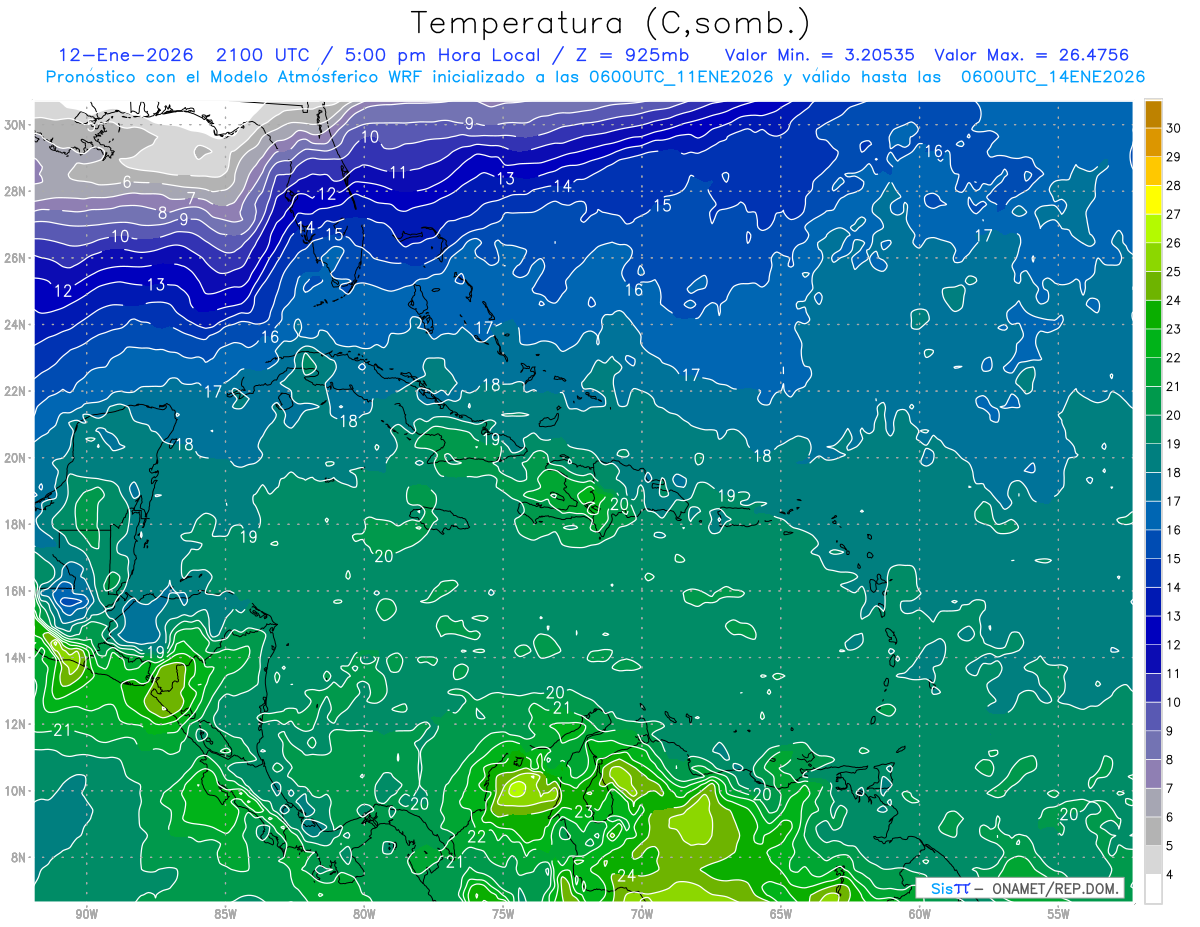Viewport: 1200px width, 927px height.
Task: Click the "7" contour label on the map
Action: coord(191,198)
